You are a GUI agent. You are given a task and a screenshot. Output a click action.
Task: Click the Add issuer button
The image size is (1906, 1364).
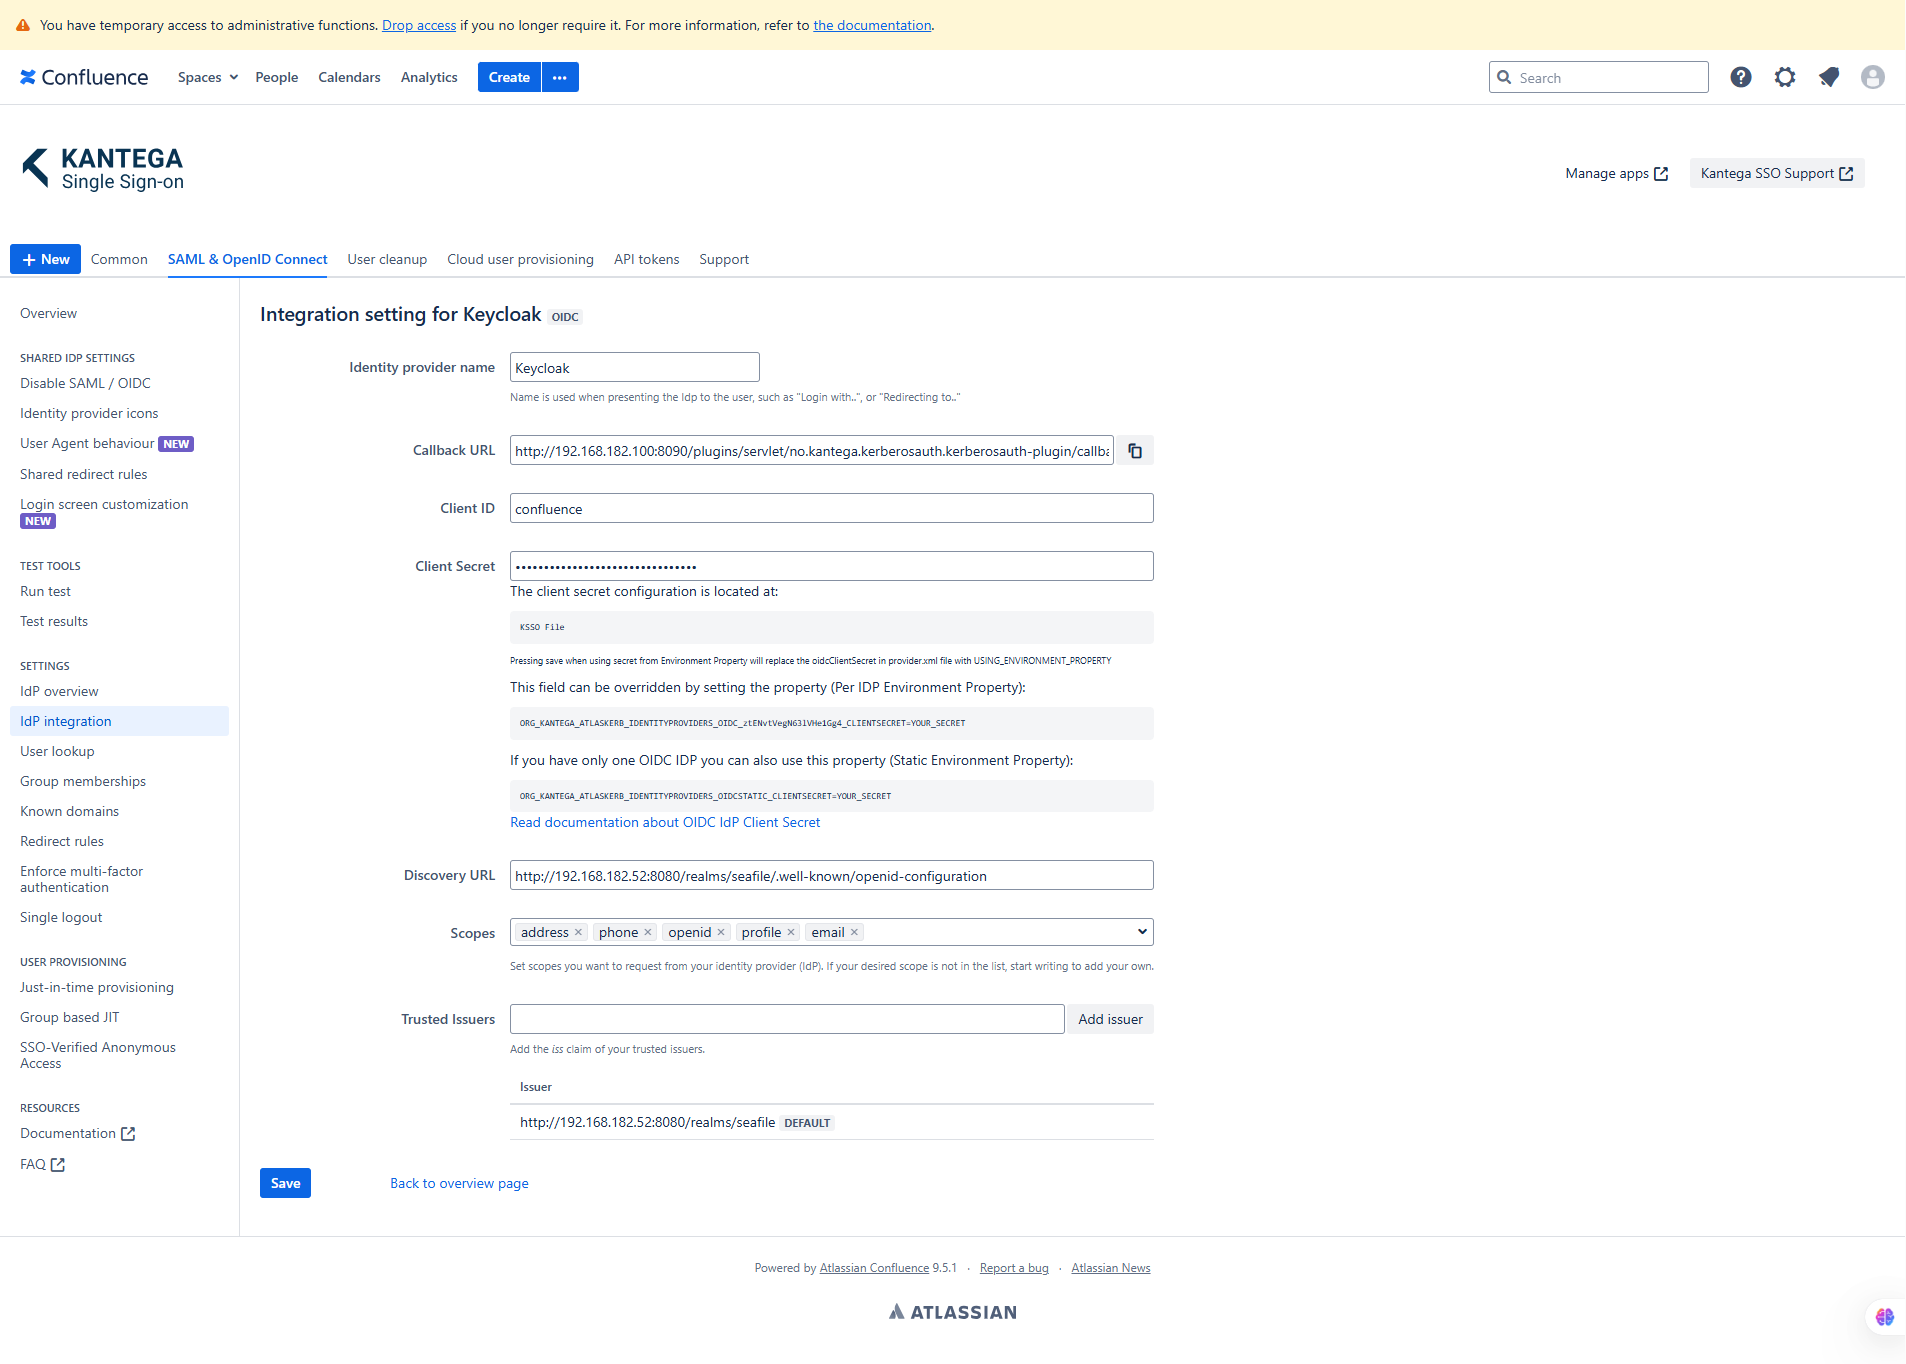(x=1110, y=1019)
